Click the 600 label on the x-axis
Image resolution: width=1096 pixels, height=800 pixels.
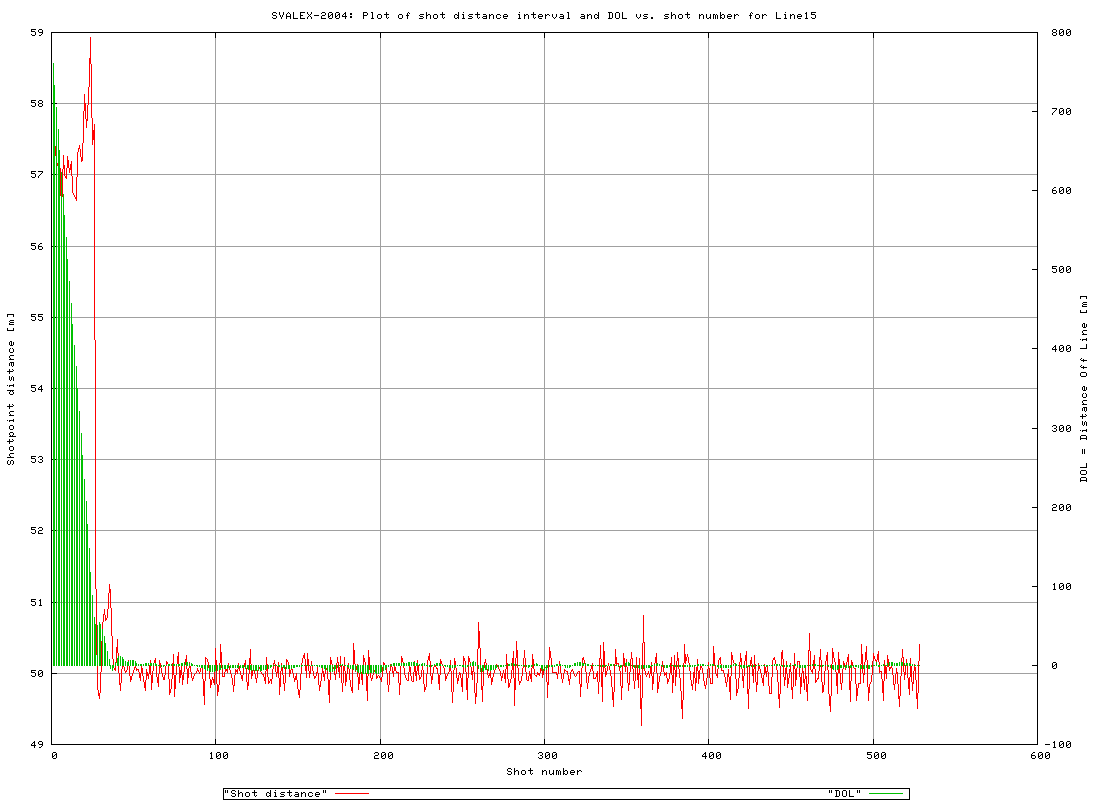[x=1039, y=755]
